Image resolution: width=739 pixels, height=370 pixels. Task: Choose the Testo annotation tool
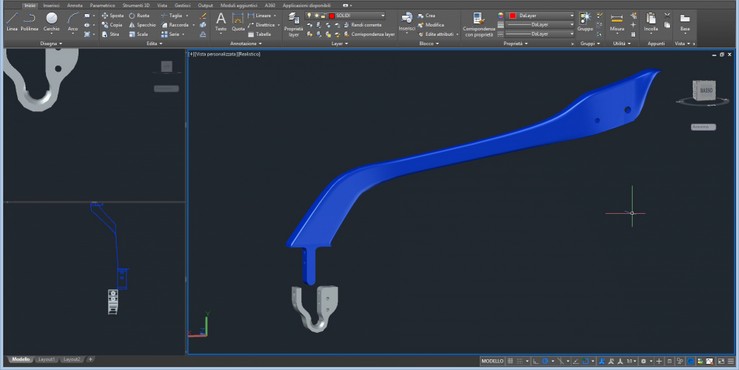tap(221, 22)
